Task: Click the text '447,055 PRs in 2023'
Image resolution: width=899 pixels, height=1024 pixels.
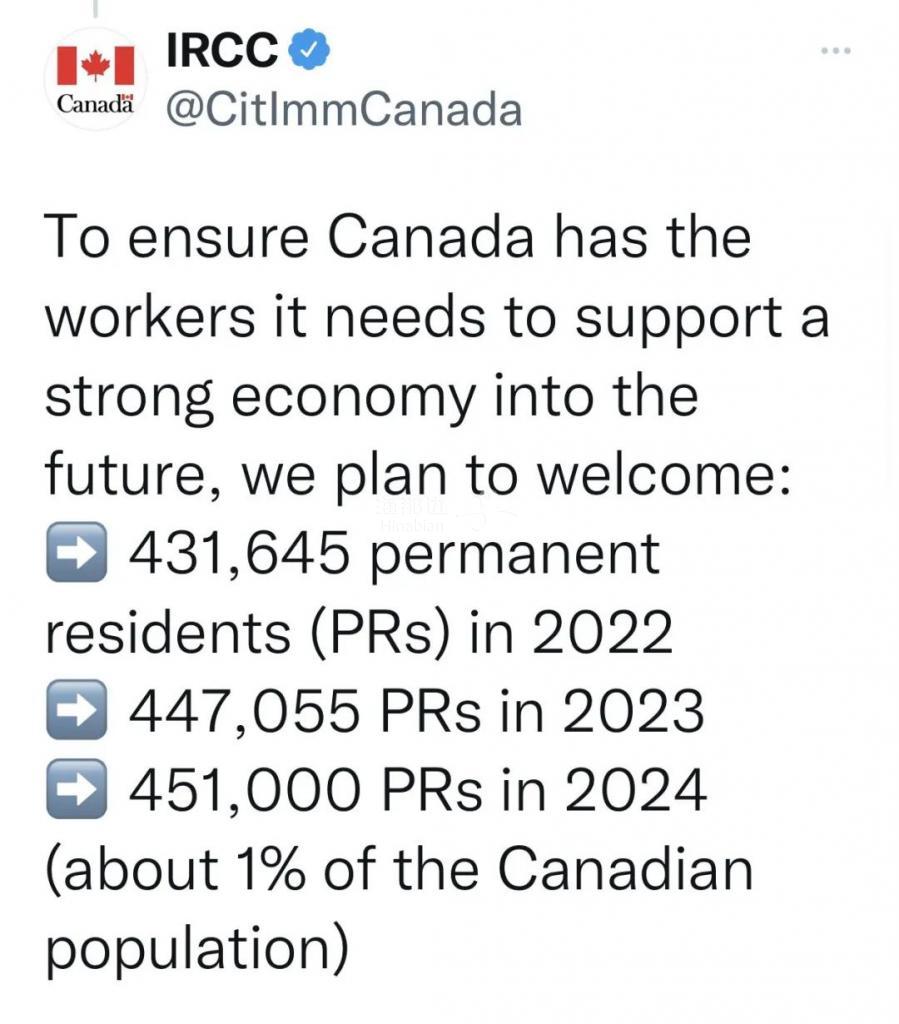Action: click(417, 711)
